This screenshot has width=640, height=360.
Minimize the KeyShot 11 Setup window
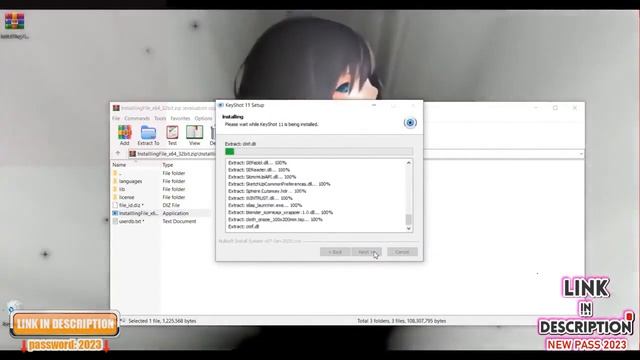[x=374, y=105]
